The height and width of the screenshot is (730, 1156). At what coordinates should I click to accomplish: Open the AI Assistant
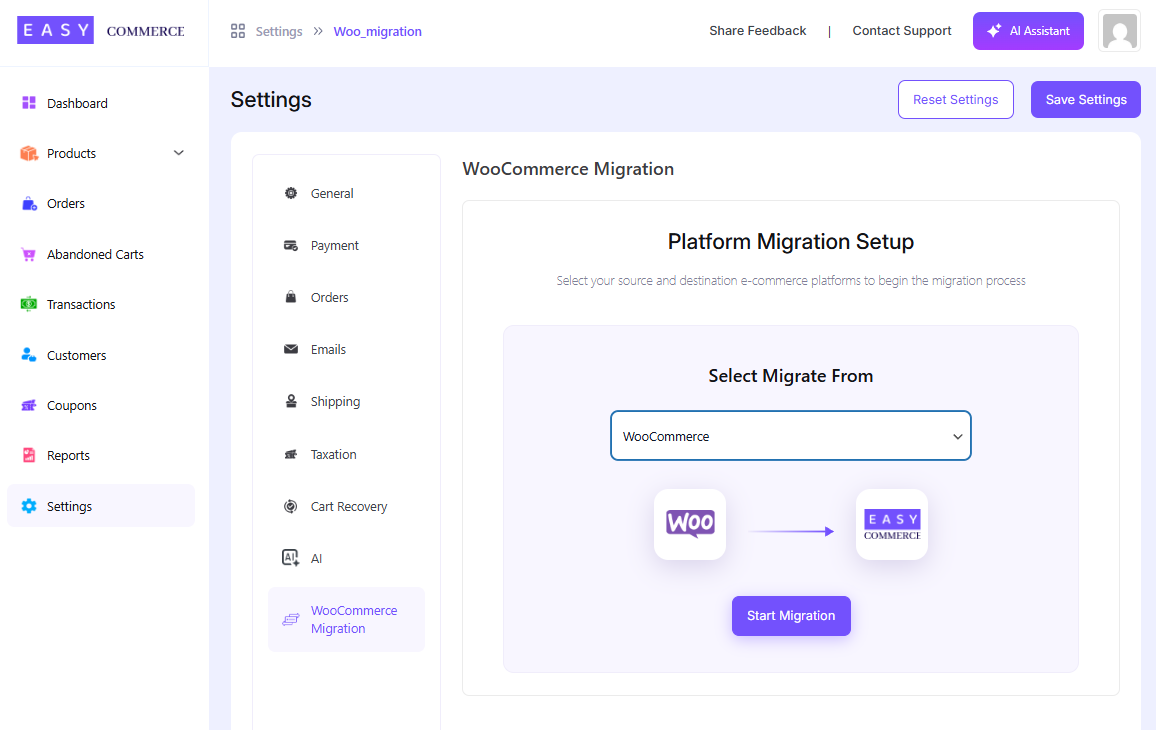click(x=1027, y=31)
